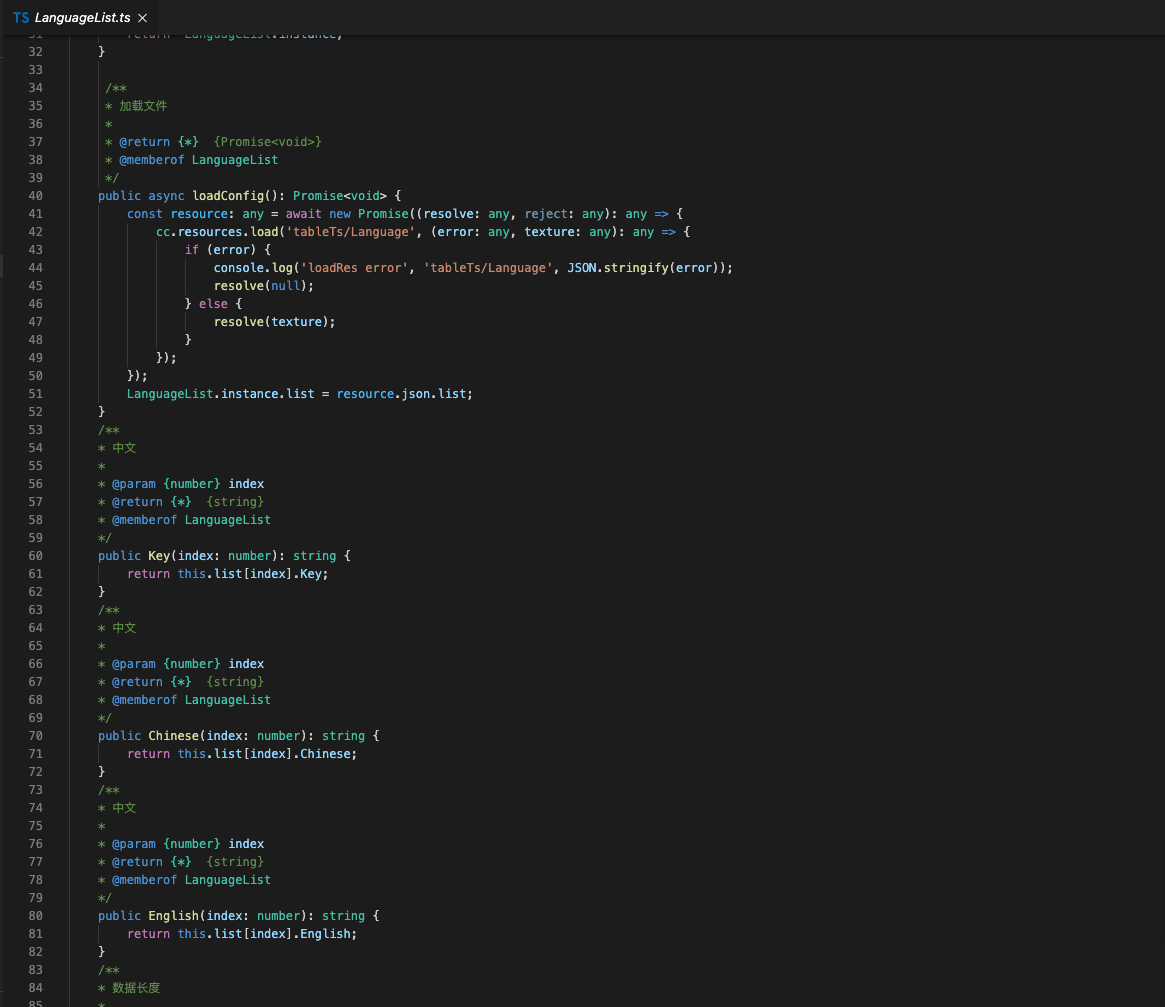The image size is (1165, 1007).
Task: Click line number 40
Action: [x=36, y=195]
